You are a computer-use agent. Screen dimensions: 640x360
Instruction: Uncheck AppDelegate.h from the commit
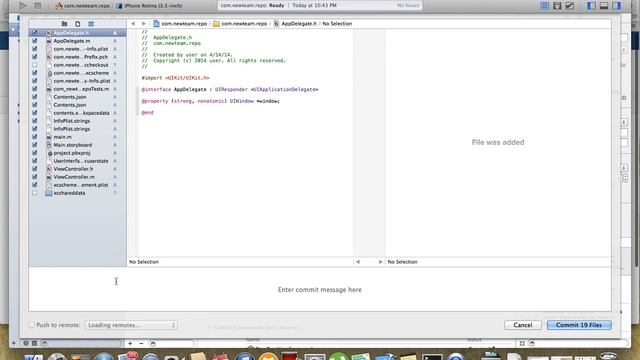(35, 33)
